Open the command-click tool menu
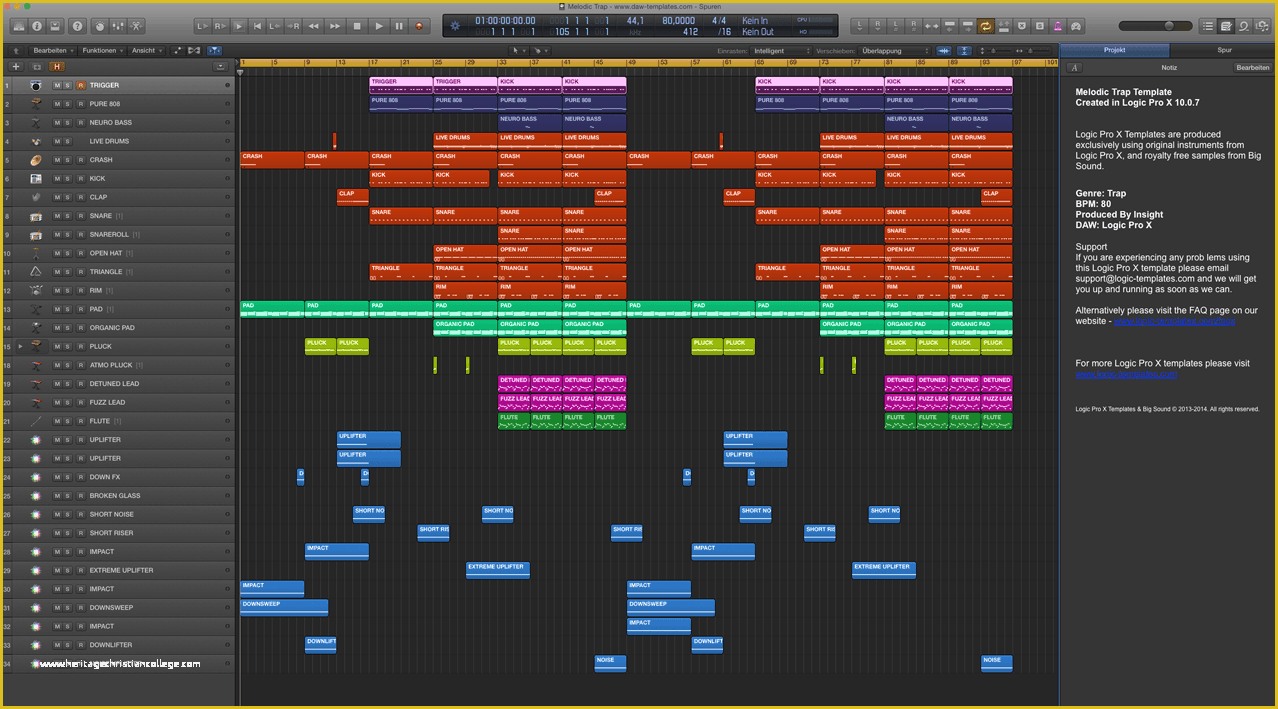 539,50
